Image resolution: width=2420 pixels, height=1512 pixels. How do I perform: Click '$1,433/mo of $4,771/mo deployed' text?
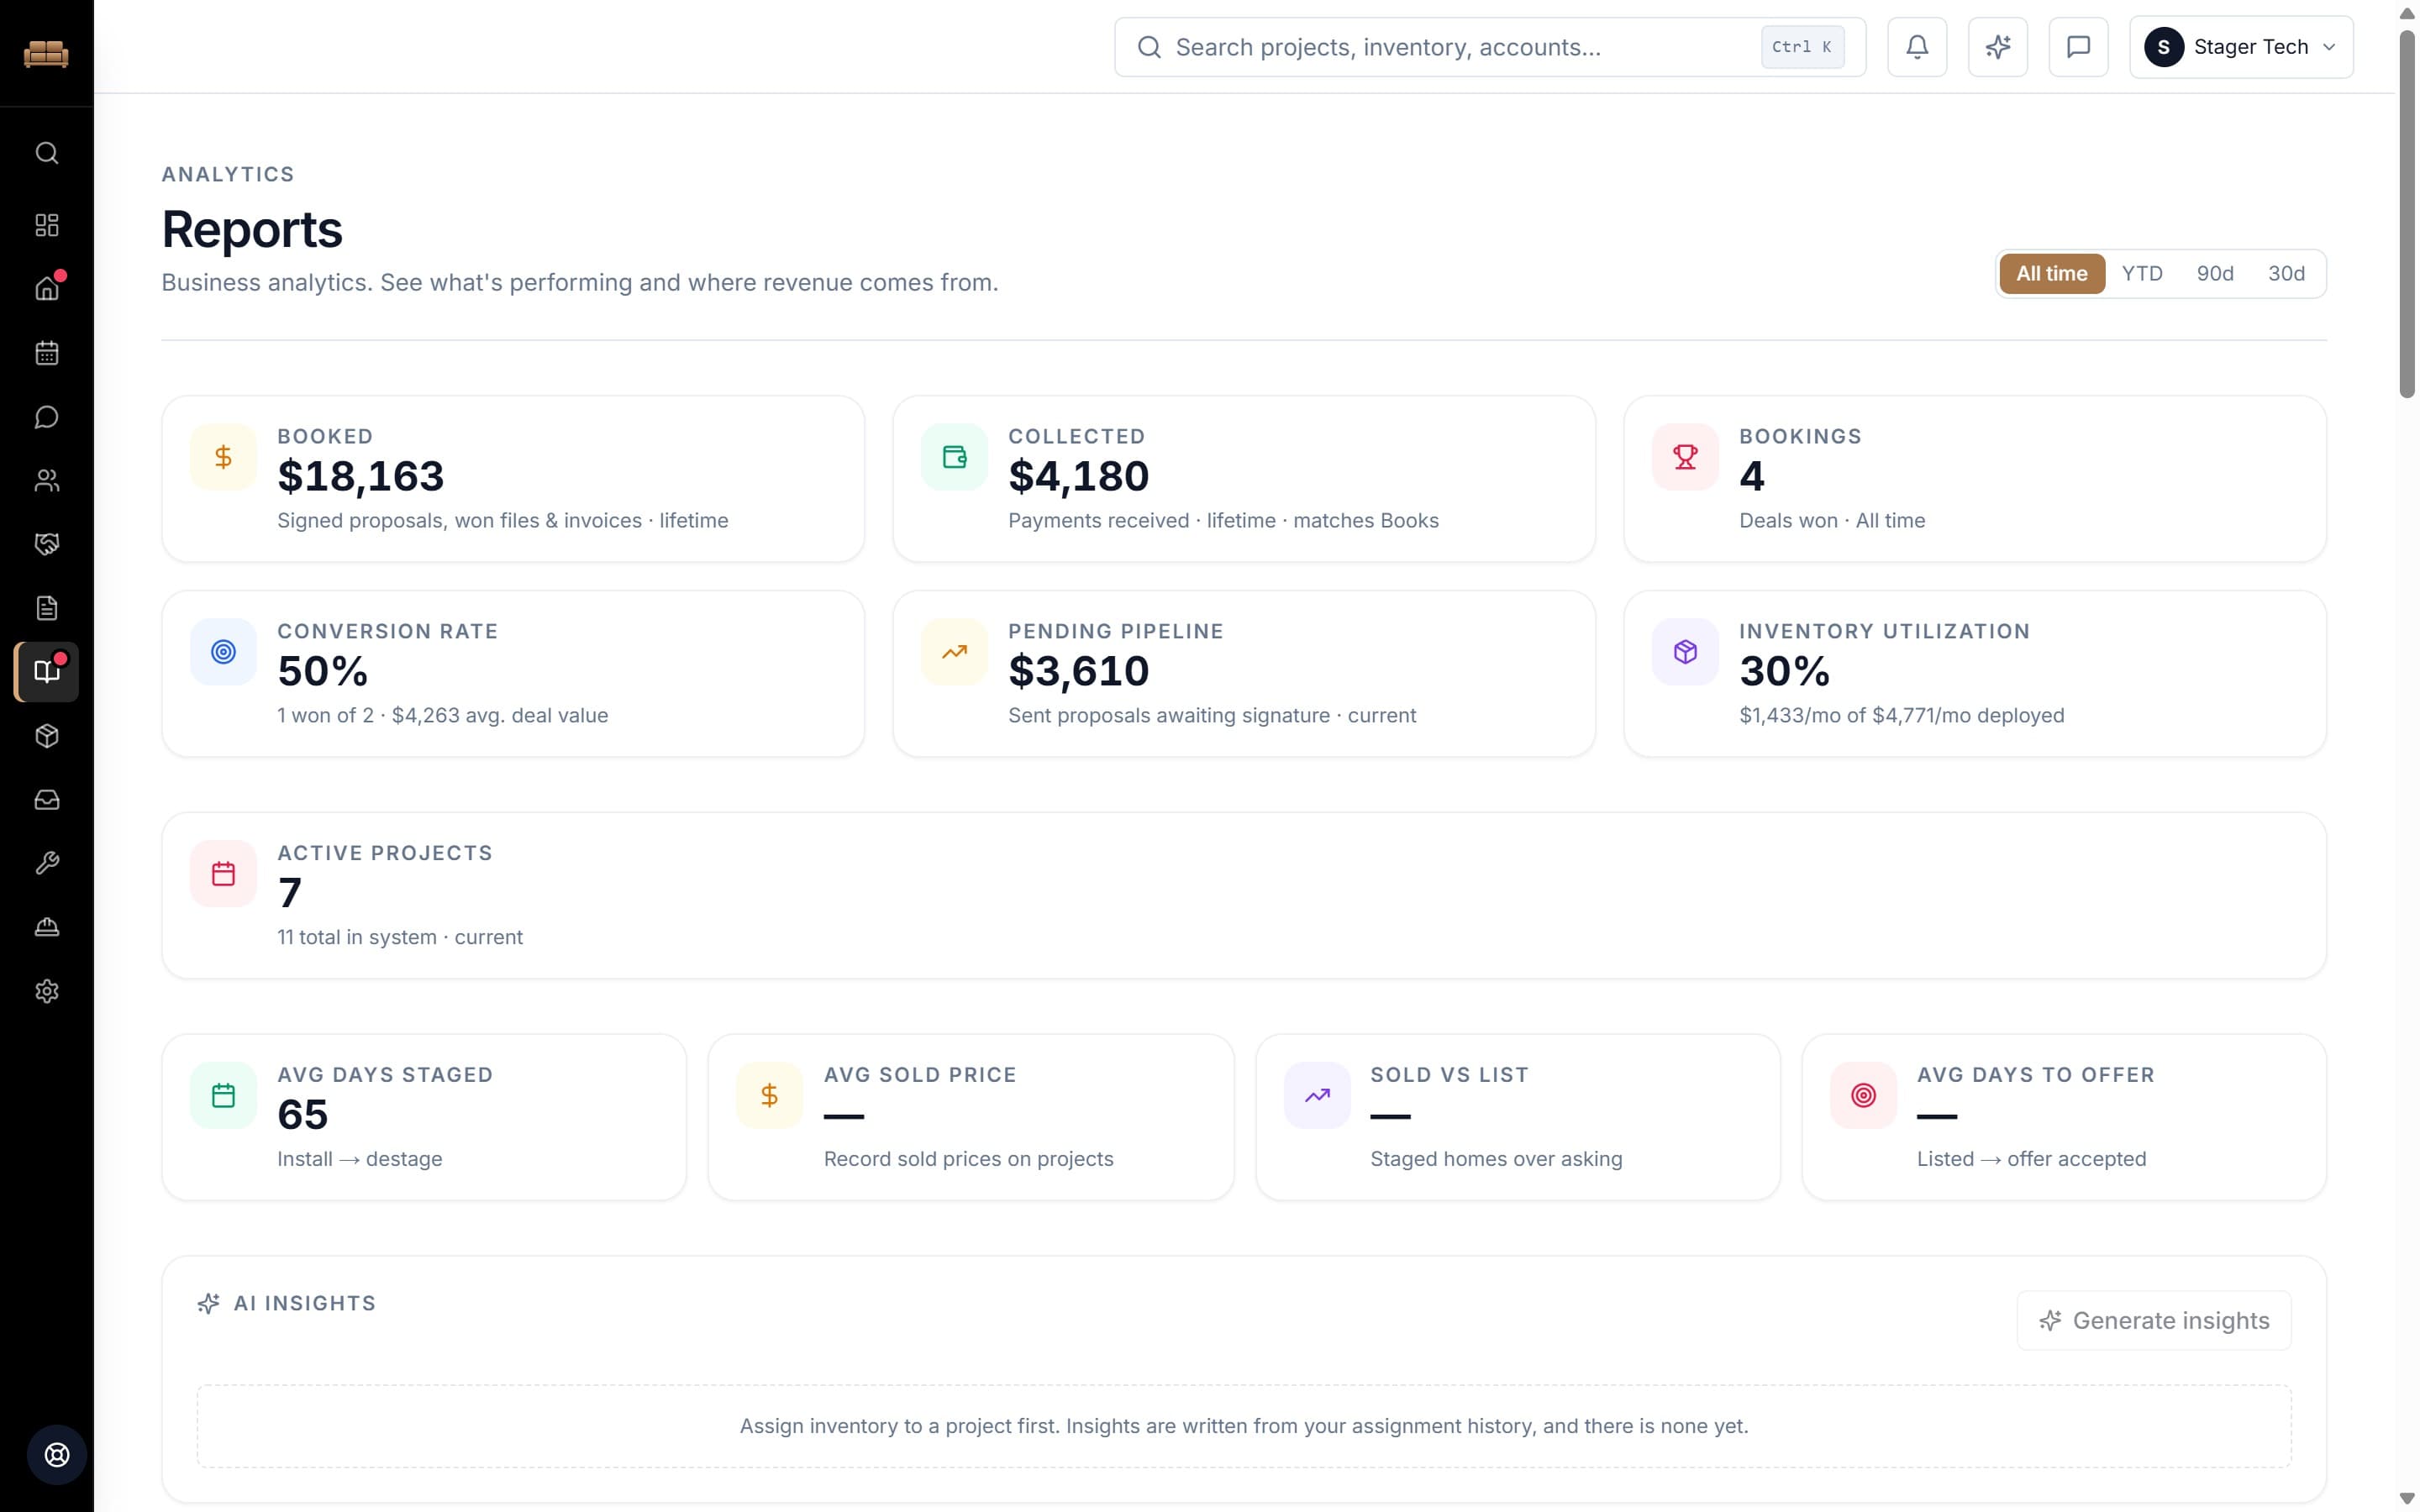(x=1901, y=715)
